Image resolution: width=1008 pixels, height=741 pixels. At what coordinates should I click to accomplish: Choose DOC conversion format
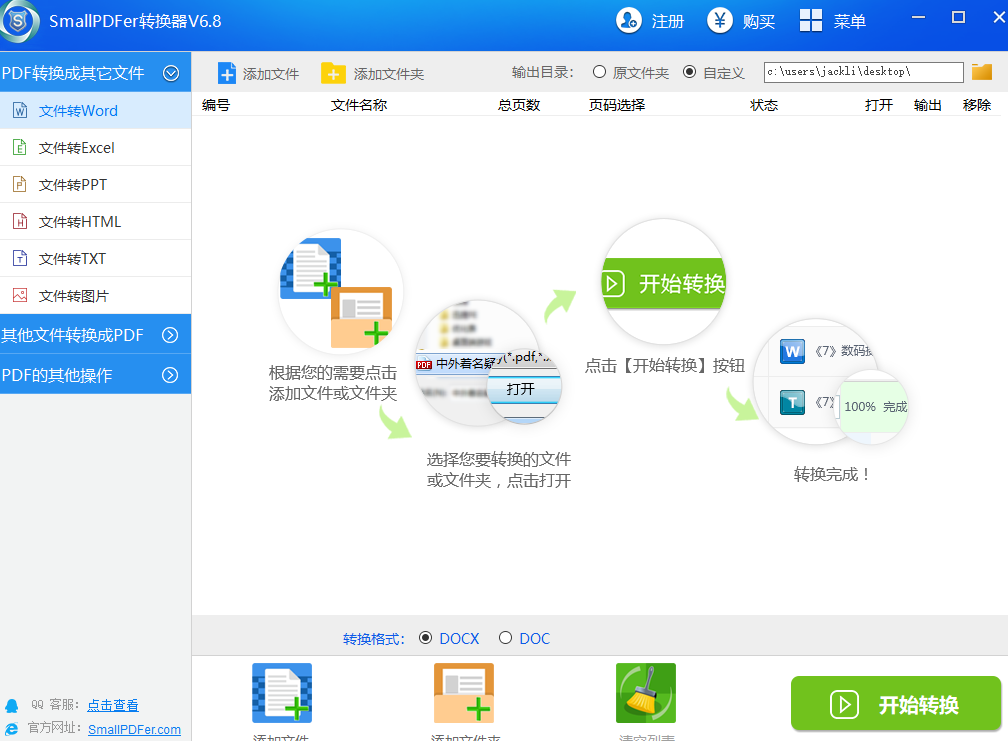(x=505, y=638)
